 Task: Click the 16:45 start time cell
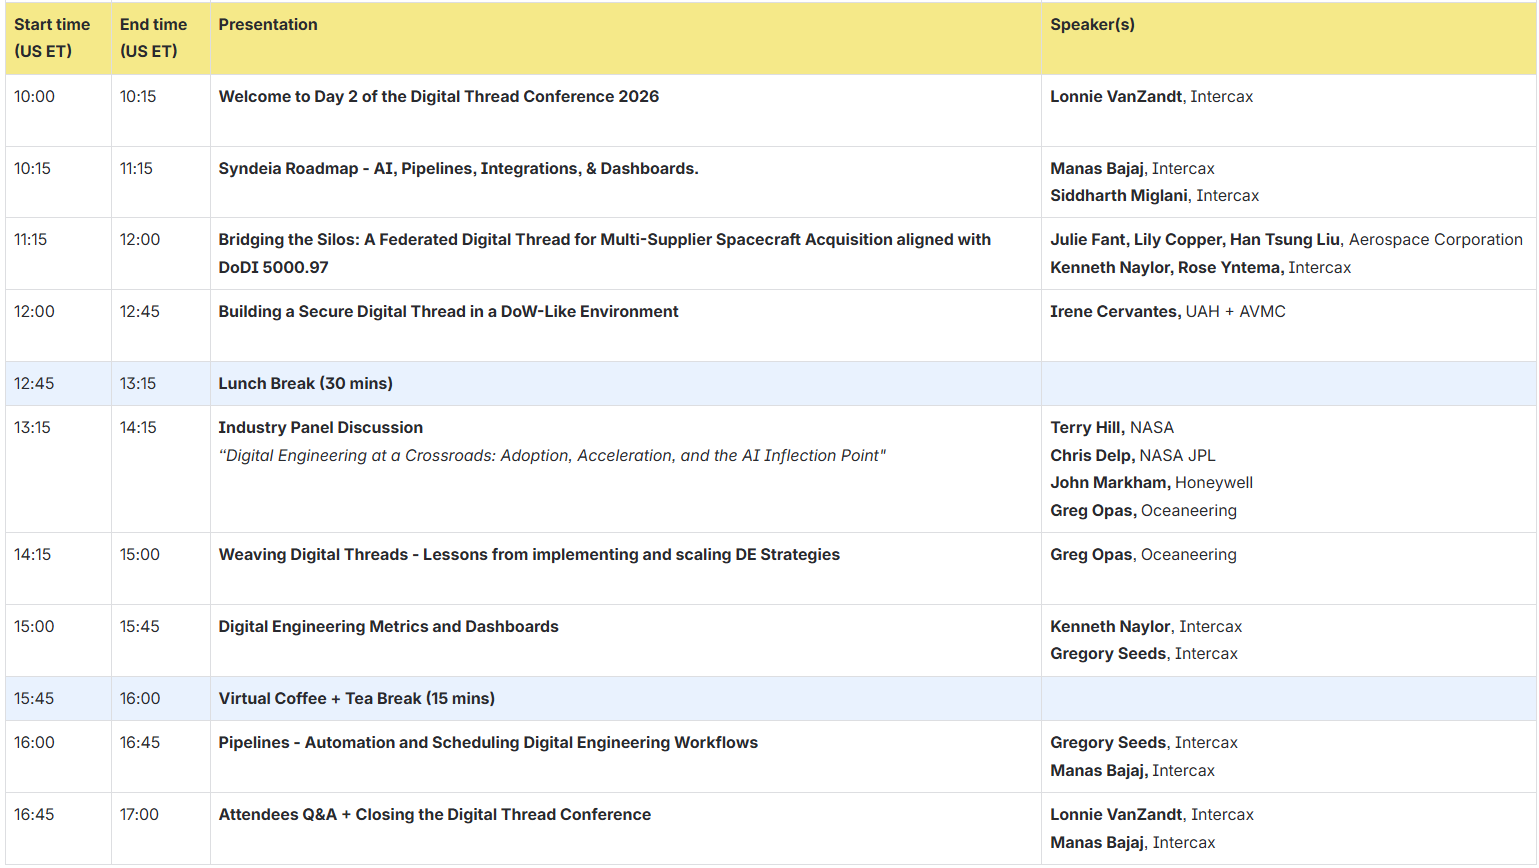coord(58,829)
